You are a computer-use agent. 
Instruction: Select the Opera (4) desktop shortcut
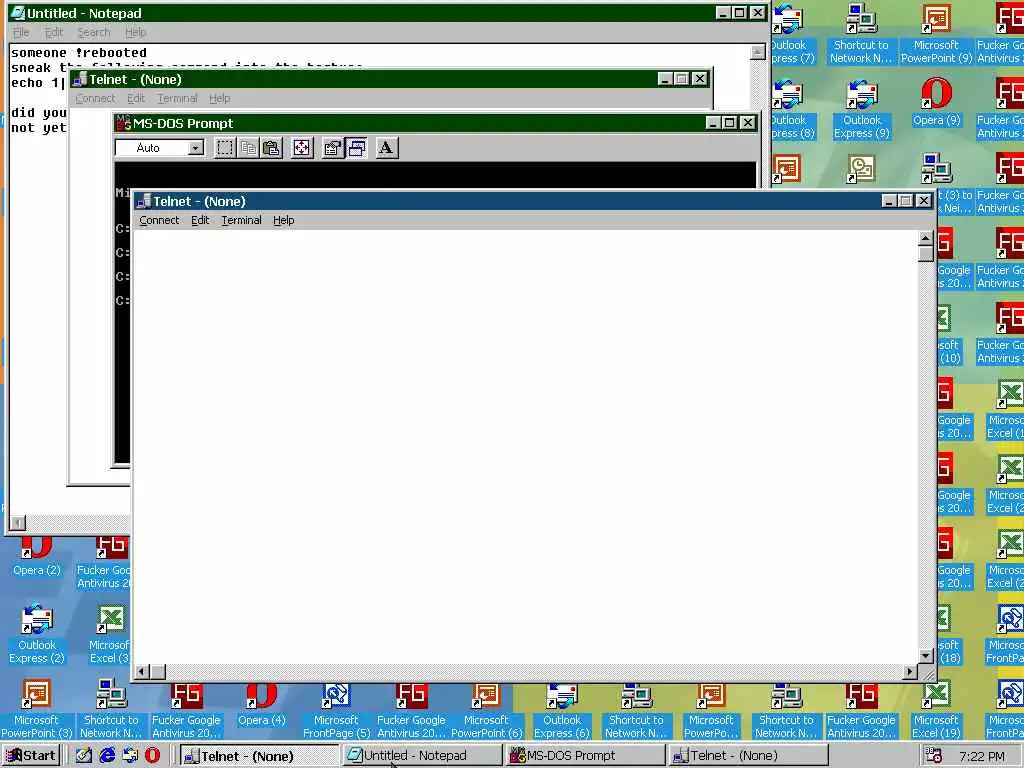point(261,705)
